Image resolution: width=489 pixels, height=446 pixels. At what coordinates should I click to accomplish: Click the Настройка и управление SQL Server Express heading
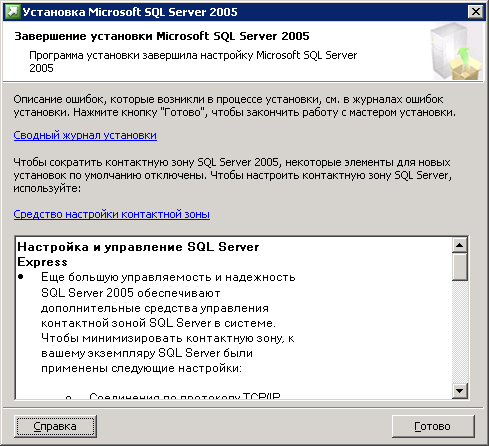[138, 254]
